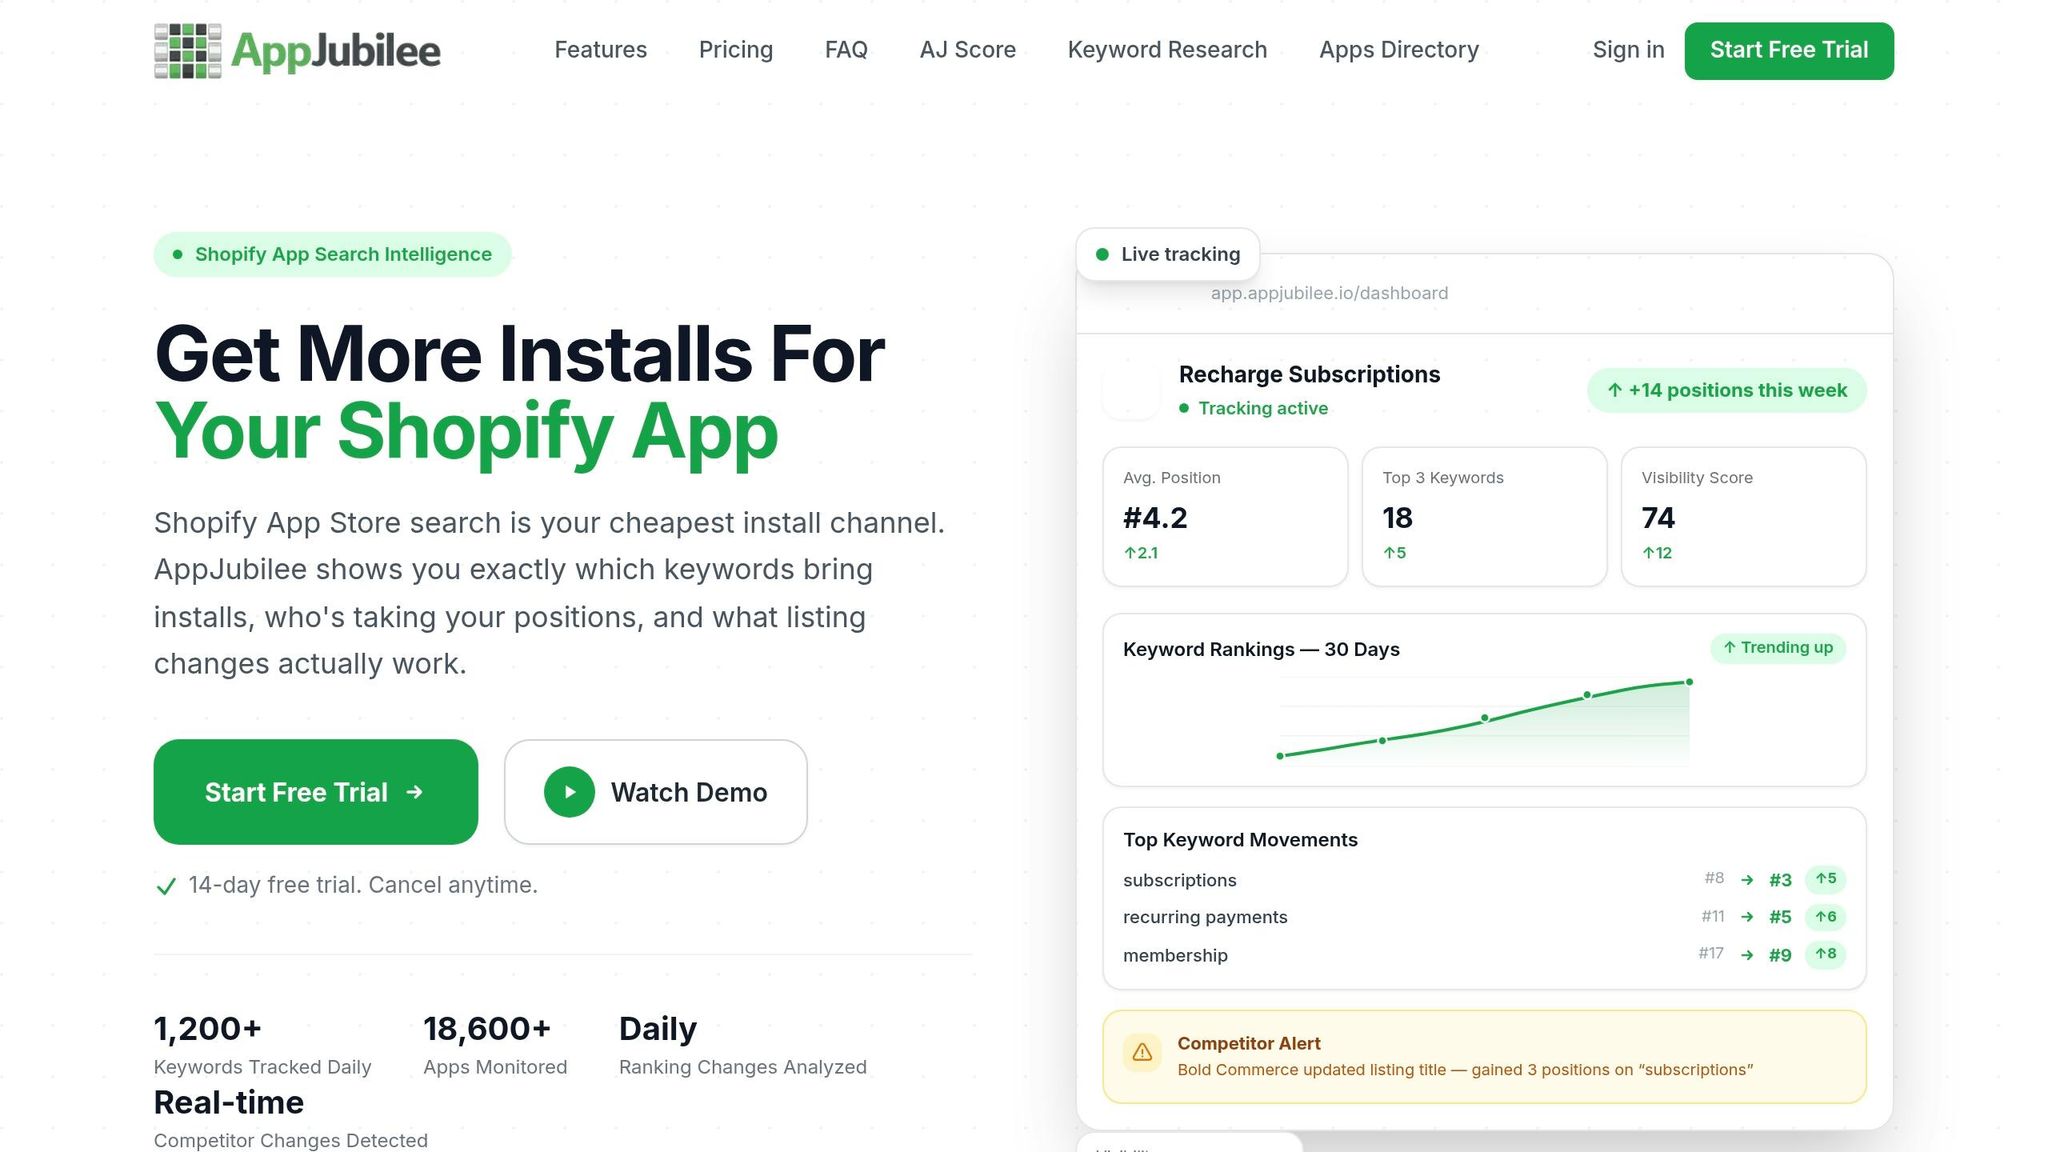
Task: Click the Bold Commerce alert message
Action: (x=1465, y=1070)
